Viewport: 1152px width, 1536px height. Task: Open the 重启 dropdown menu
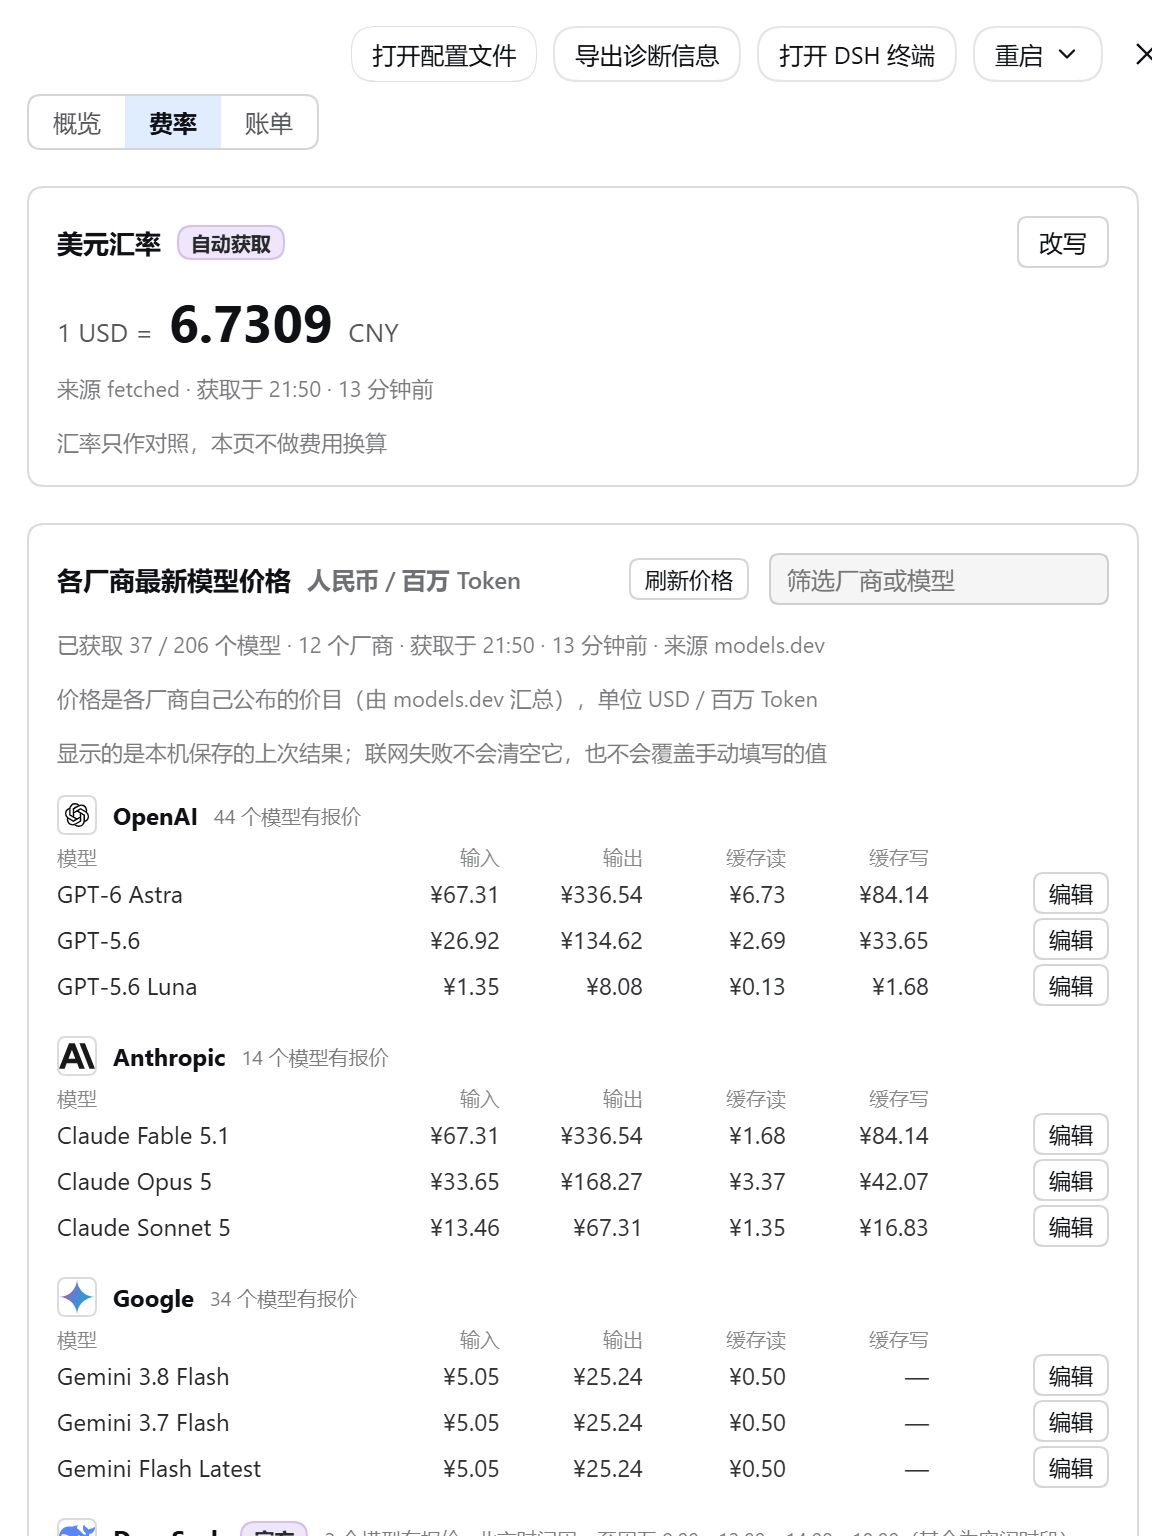[1037, 55]
